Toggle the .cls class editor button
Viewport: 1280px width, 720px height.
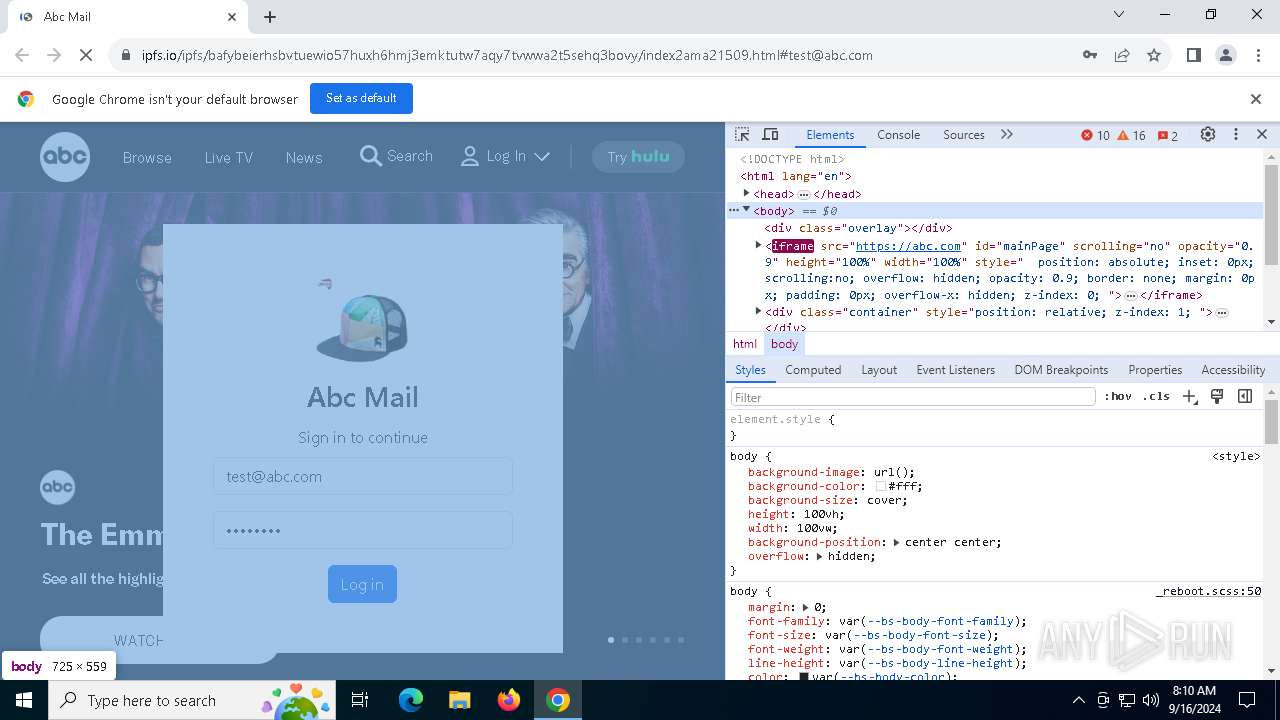[x=1156, y=397]
